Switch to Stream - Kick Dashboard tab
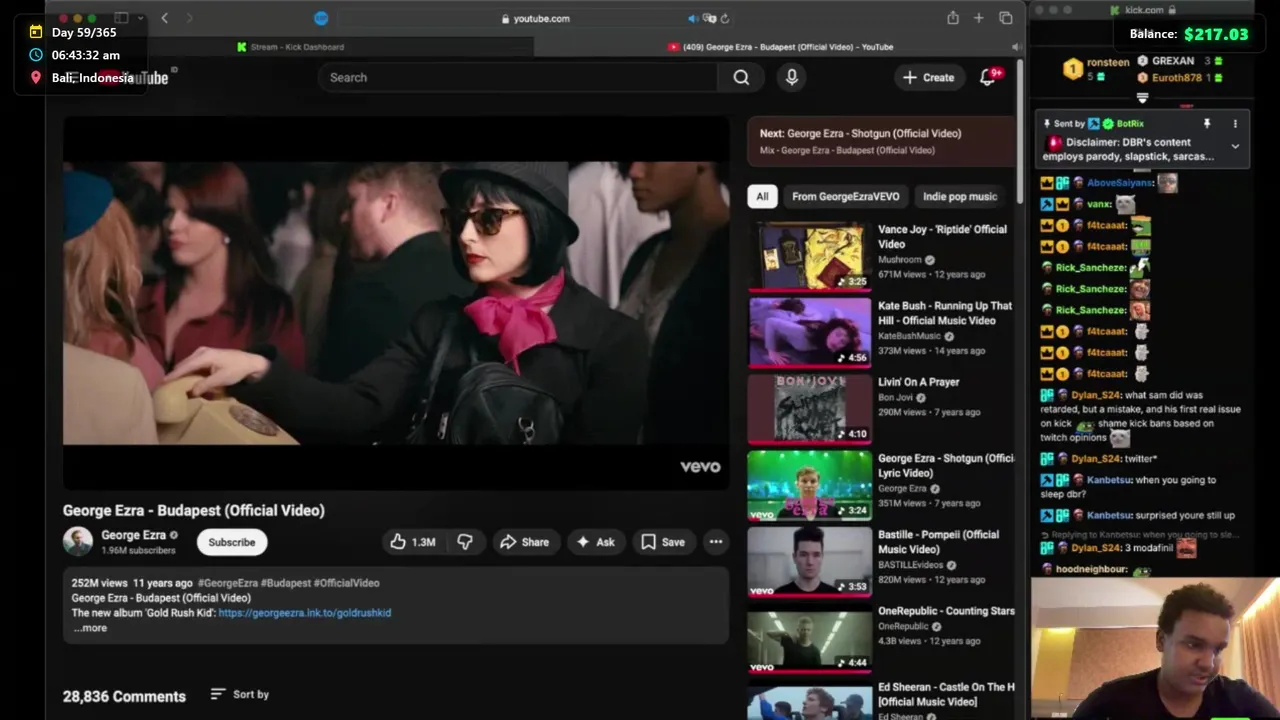The height and width of the screenshot is (720, 1280). (x=291, y=47)
